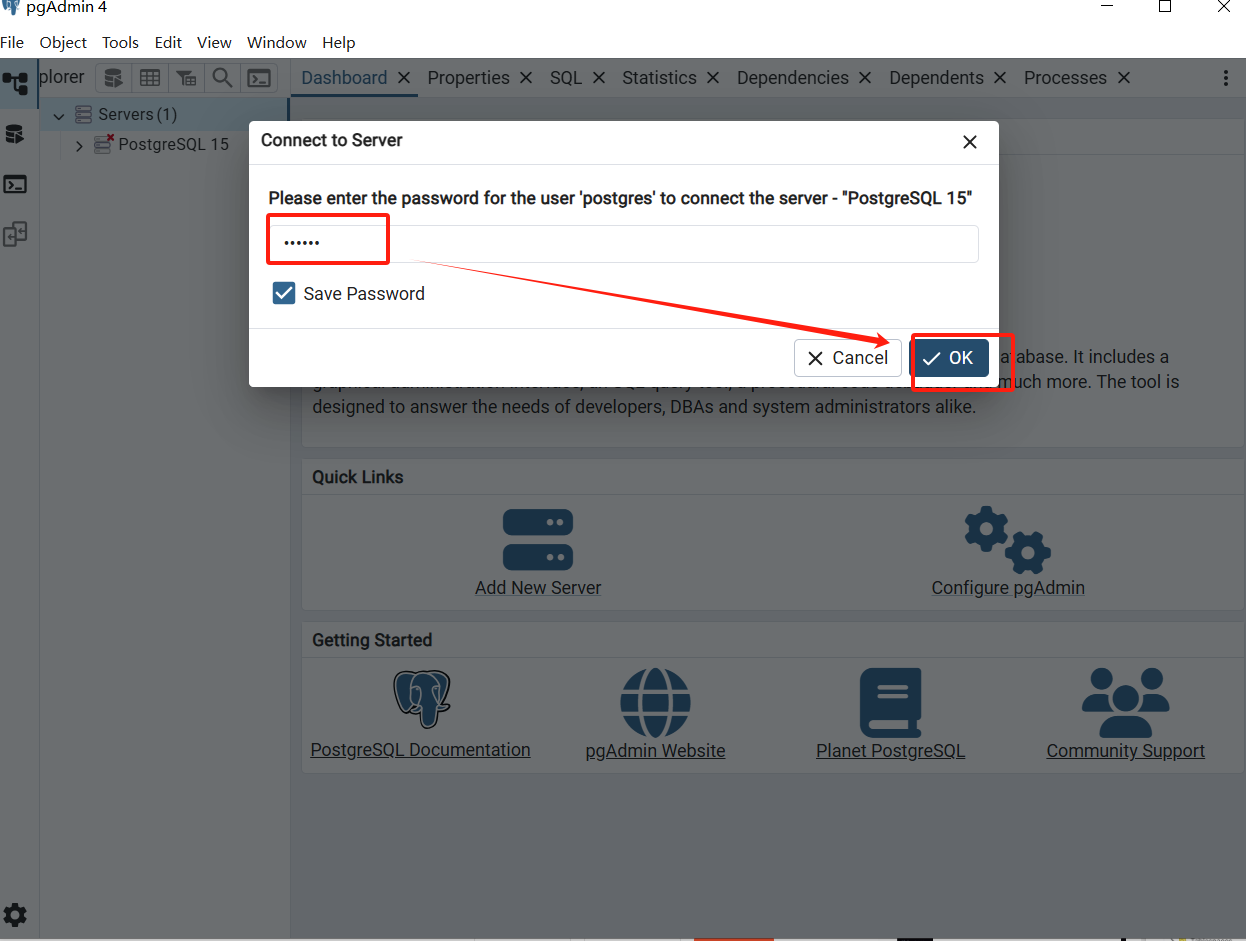Open the Configure pgAdmin link
This screenshot has height=941, width=1246.
tap(1008, 588)
